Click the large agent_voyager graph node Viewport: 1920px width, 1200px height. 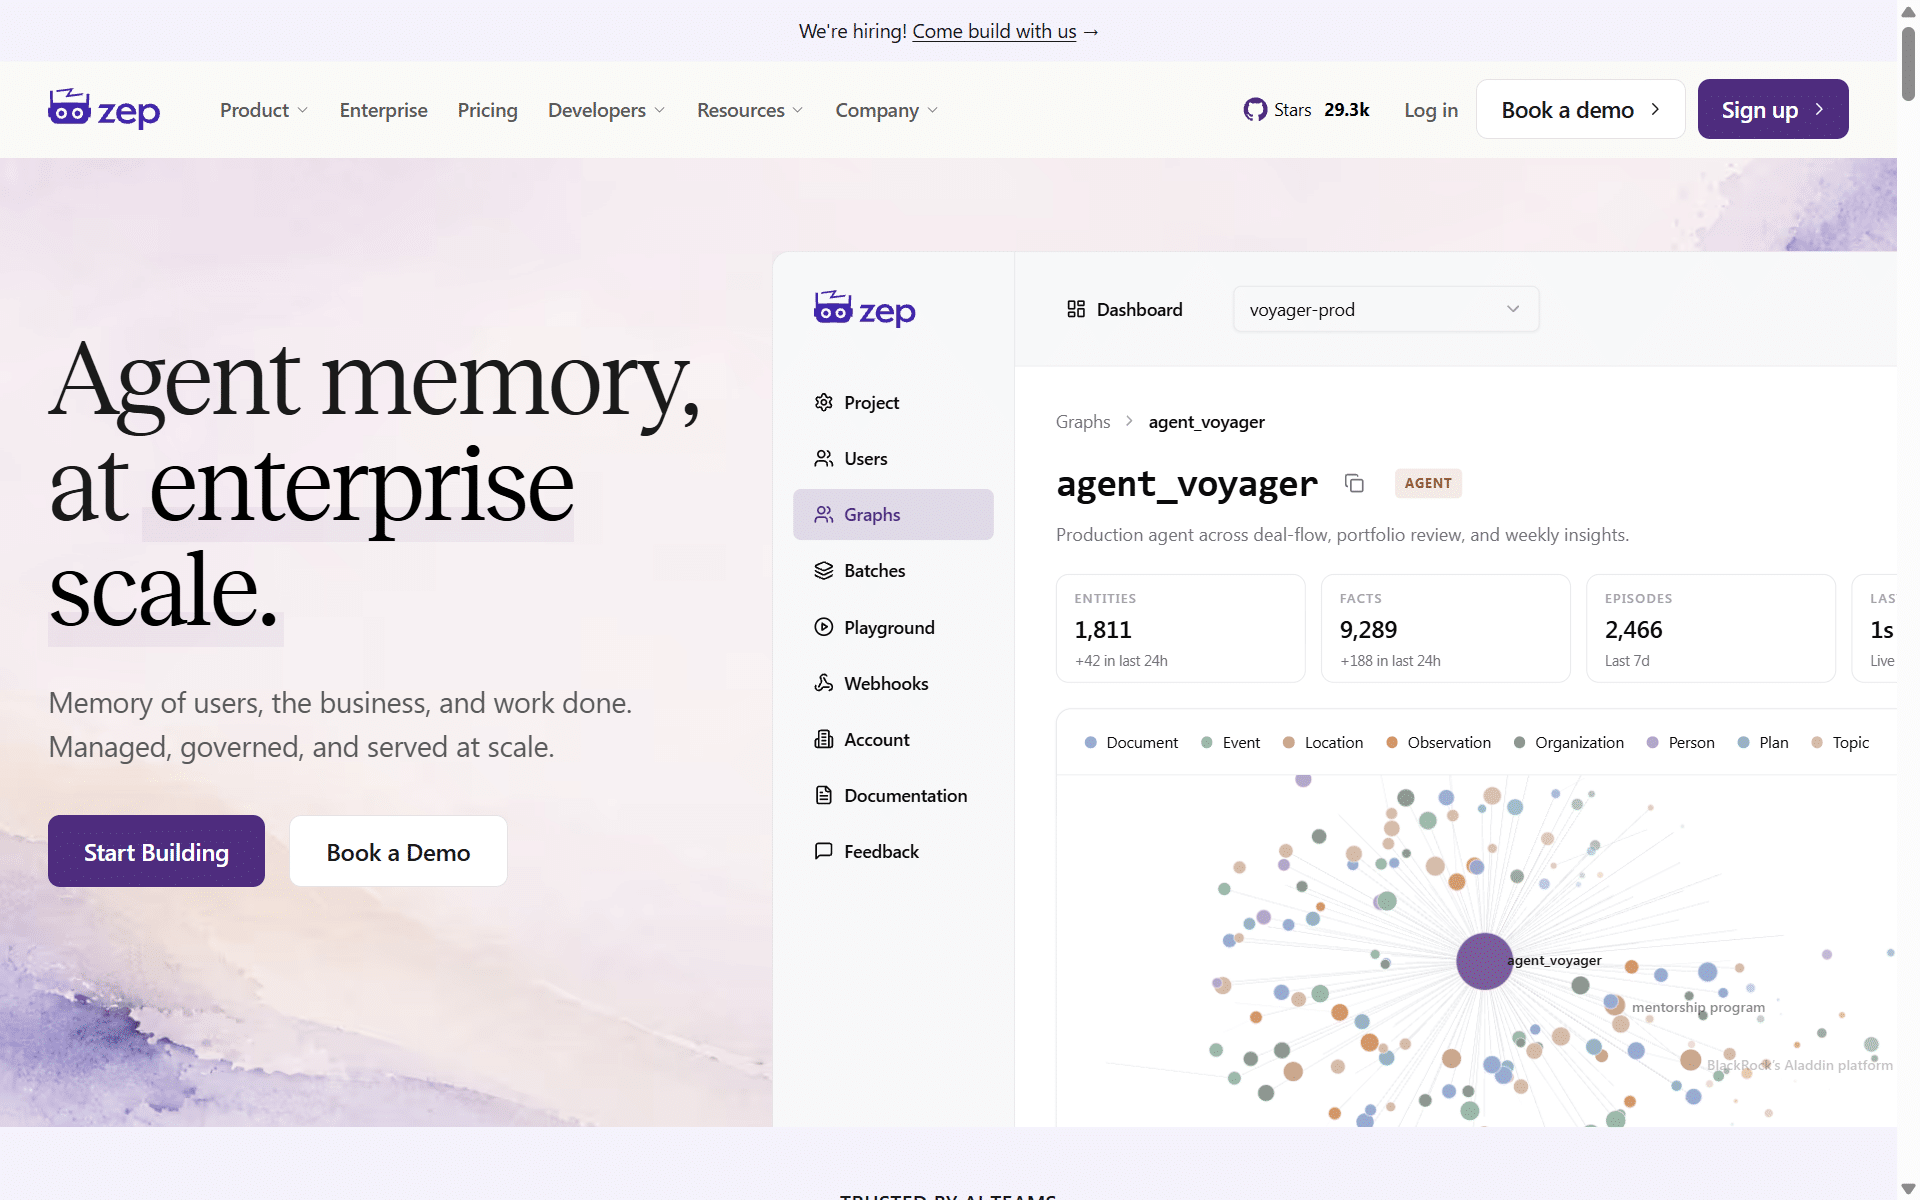pyautogui.click(x=1484, y=961)
